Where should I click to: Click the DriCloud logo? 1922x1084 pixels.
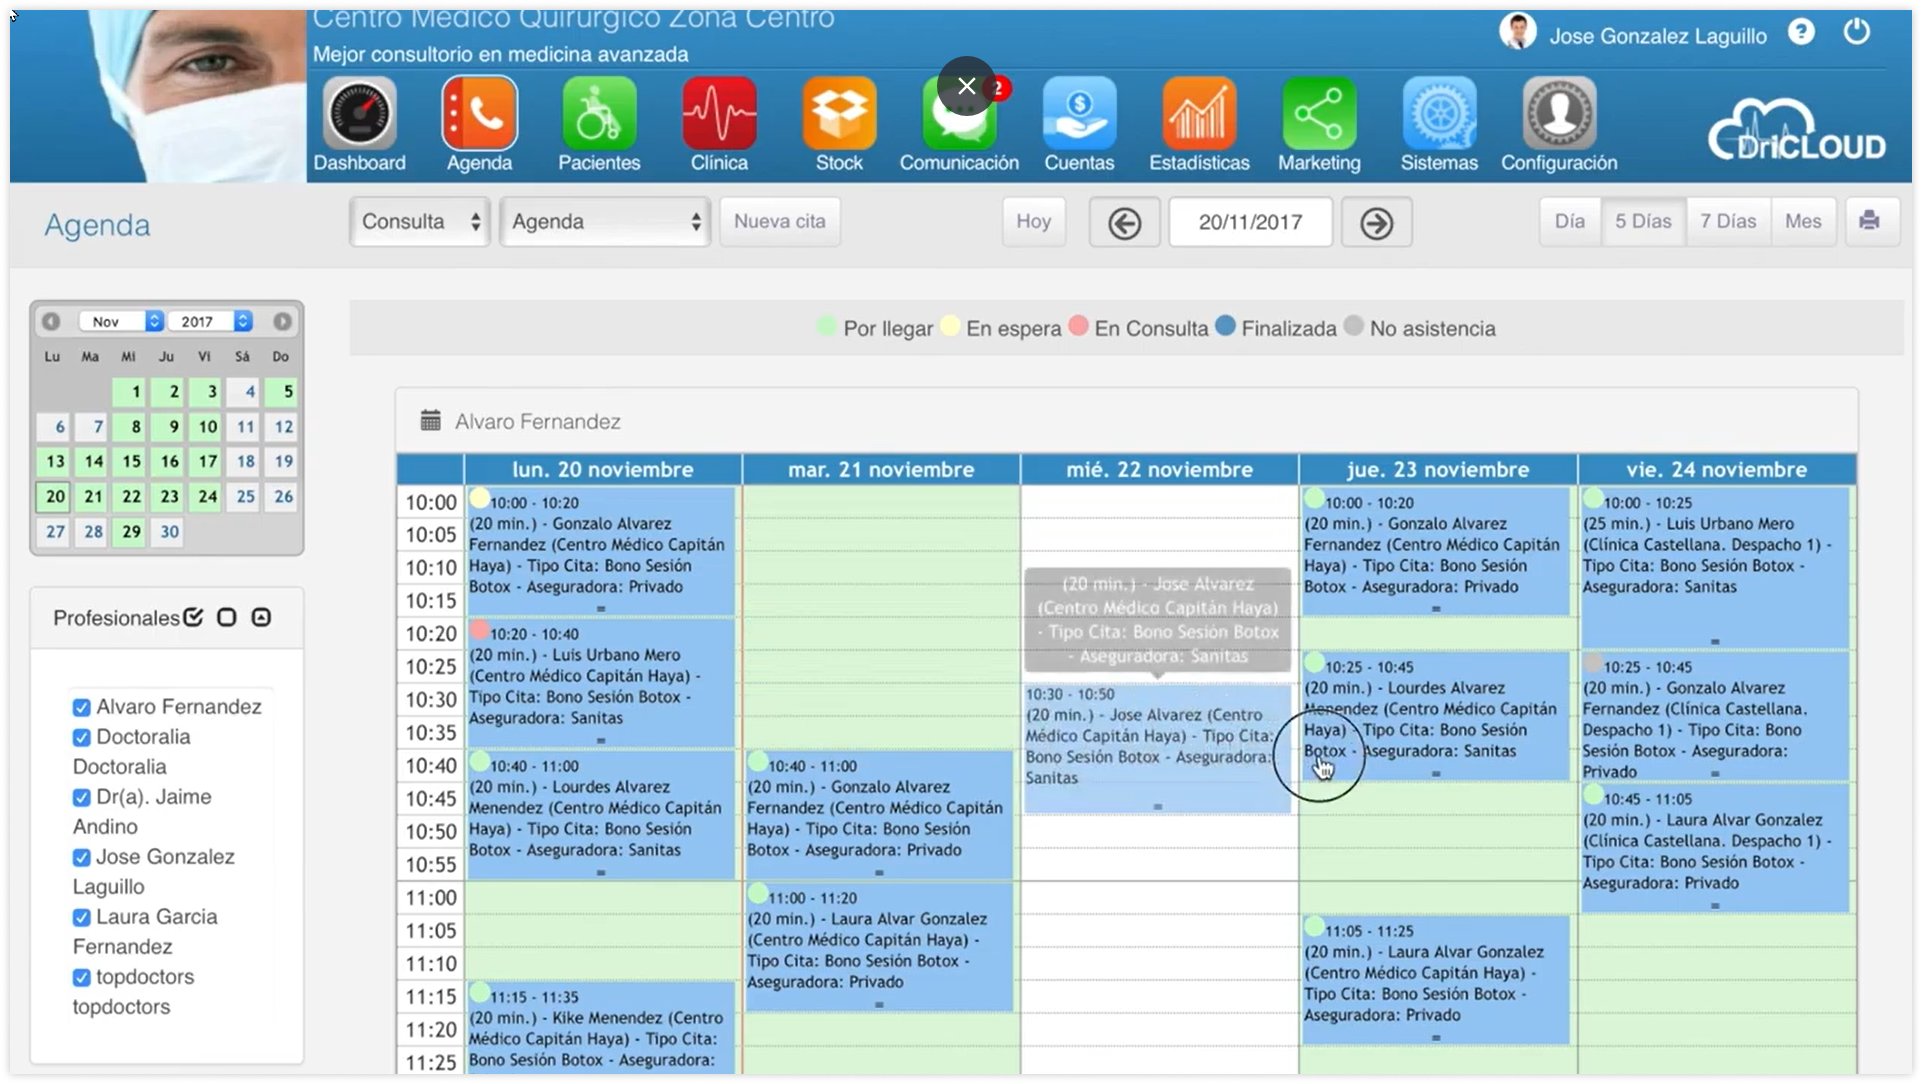(1796, 132)
